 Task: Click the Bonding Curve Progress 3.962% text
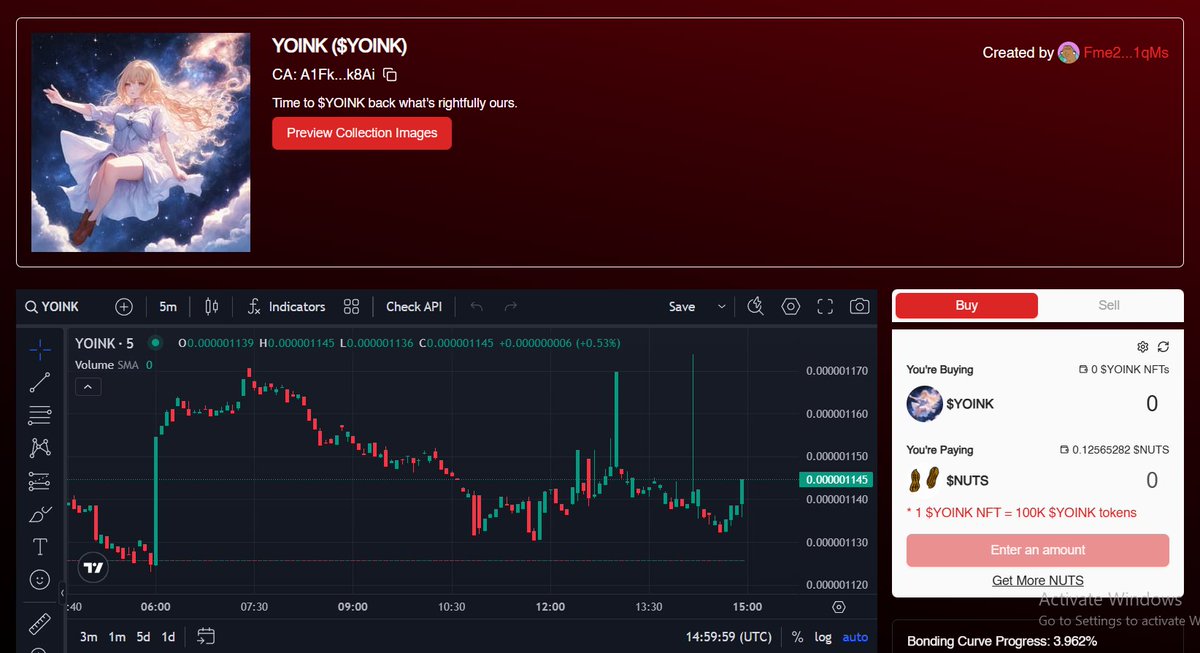click(1002, 641)
